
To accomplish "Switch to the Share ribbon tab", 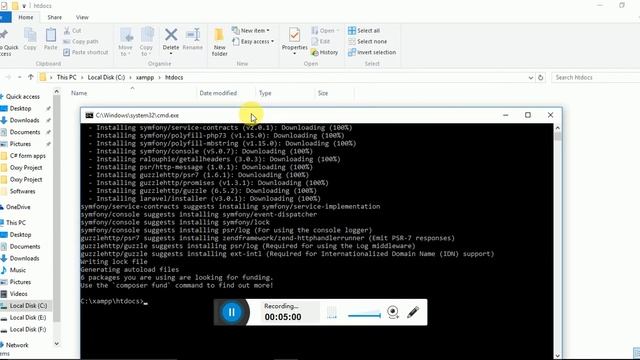I will [x=54, y=17].
